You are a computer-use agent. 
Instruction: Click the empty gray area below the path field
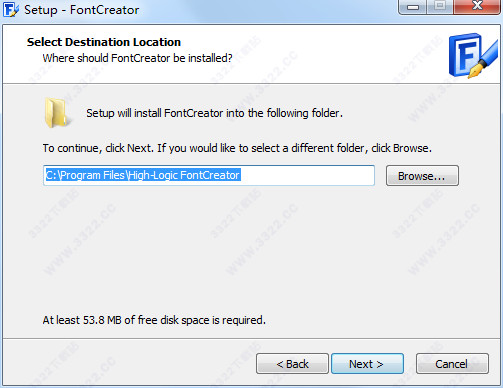(250, 250)
